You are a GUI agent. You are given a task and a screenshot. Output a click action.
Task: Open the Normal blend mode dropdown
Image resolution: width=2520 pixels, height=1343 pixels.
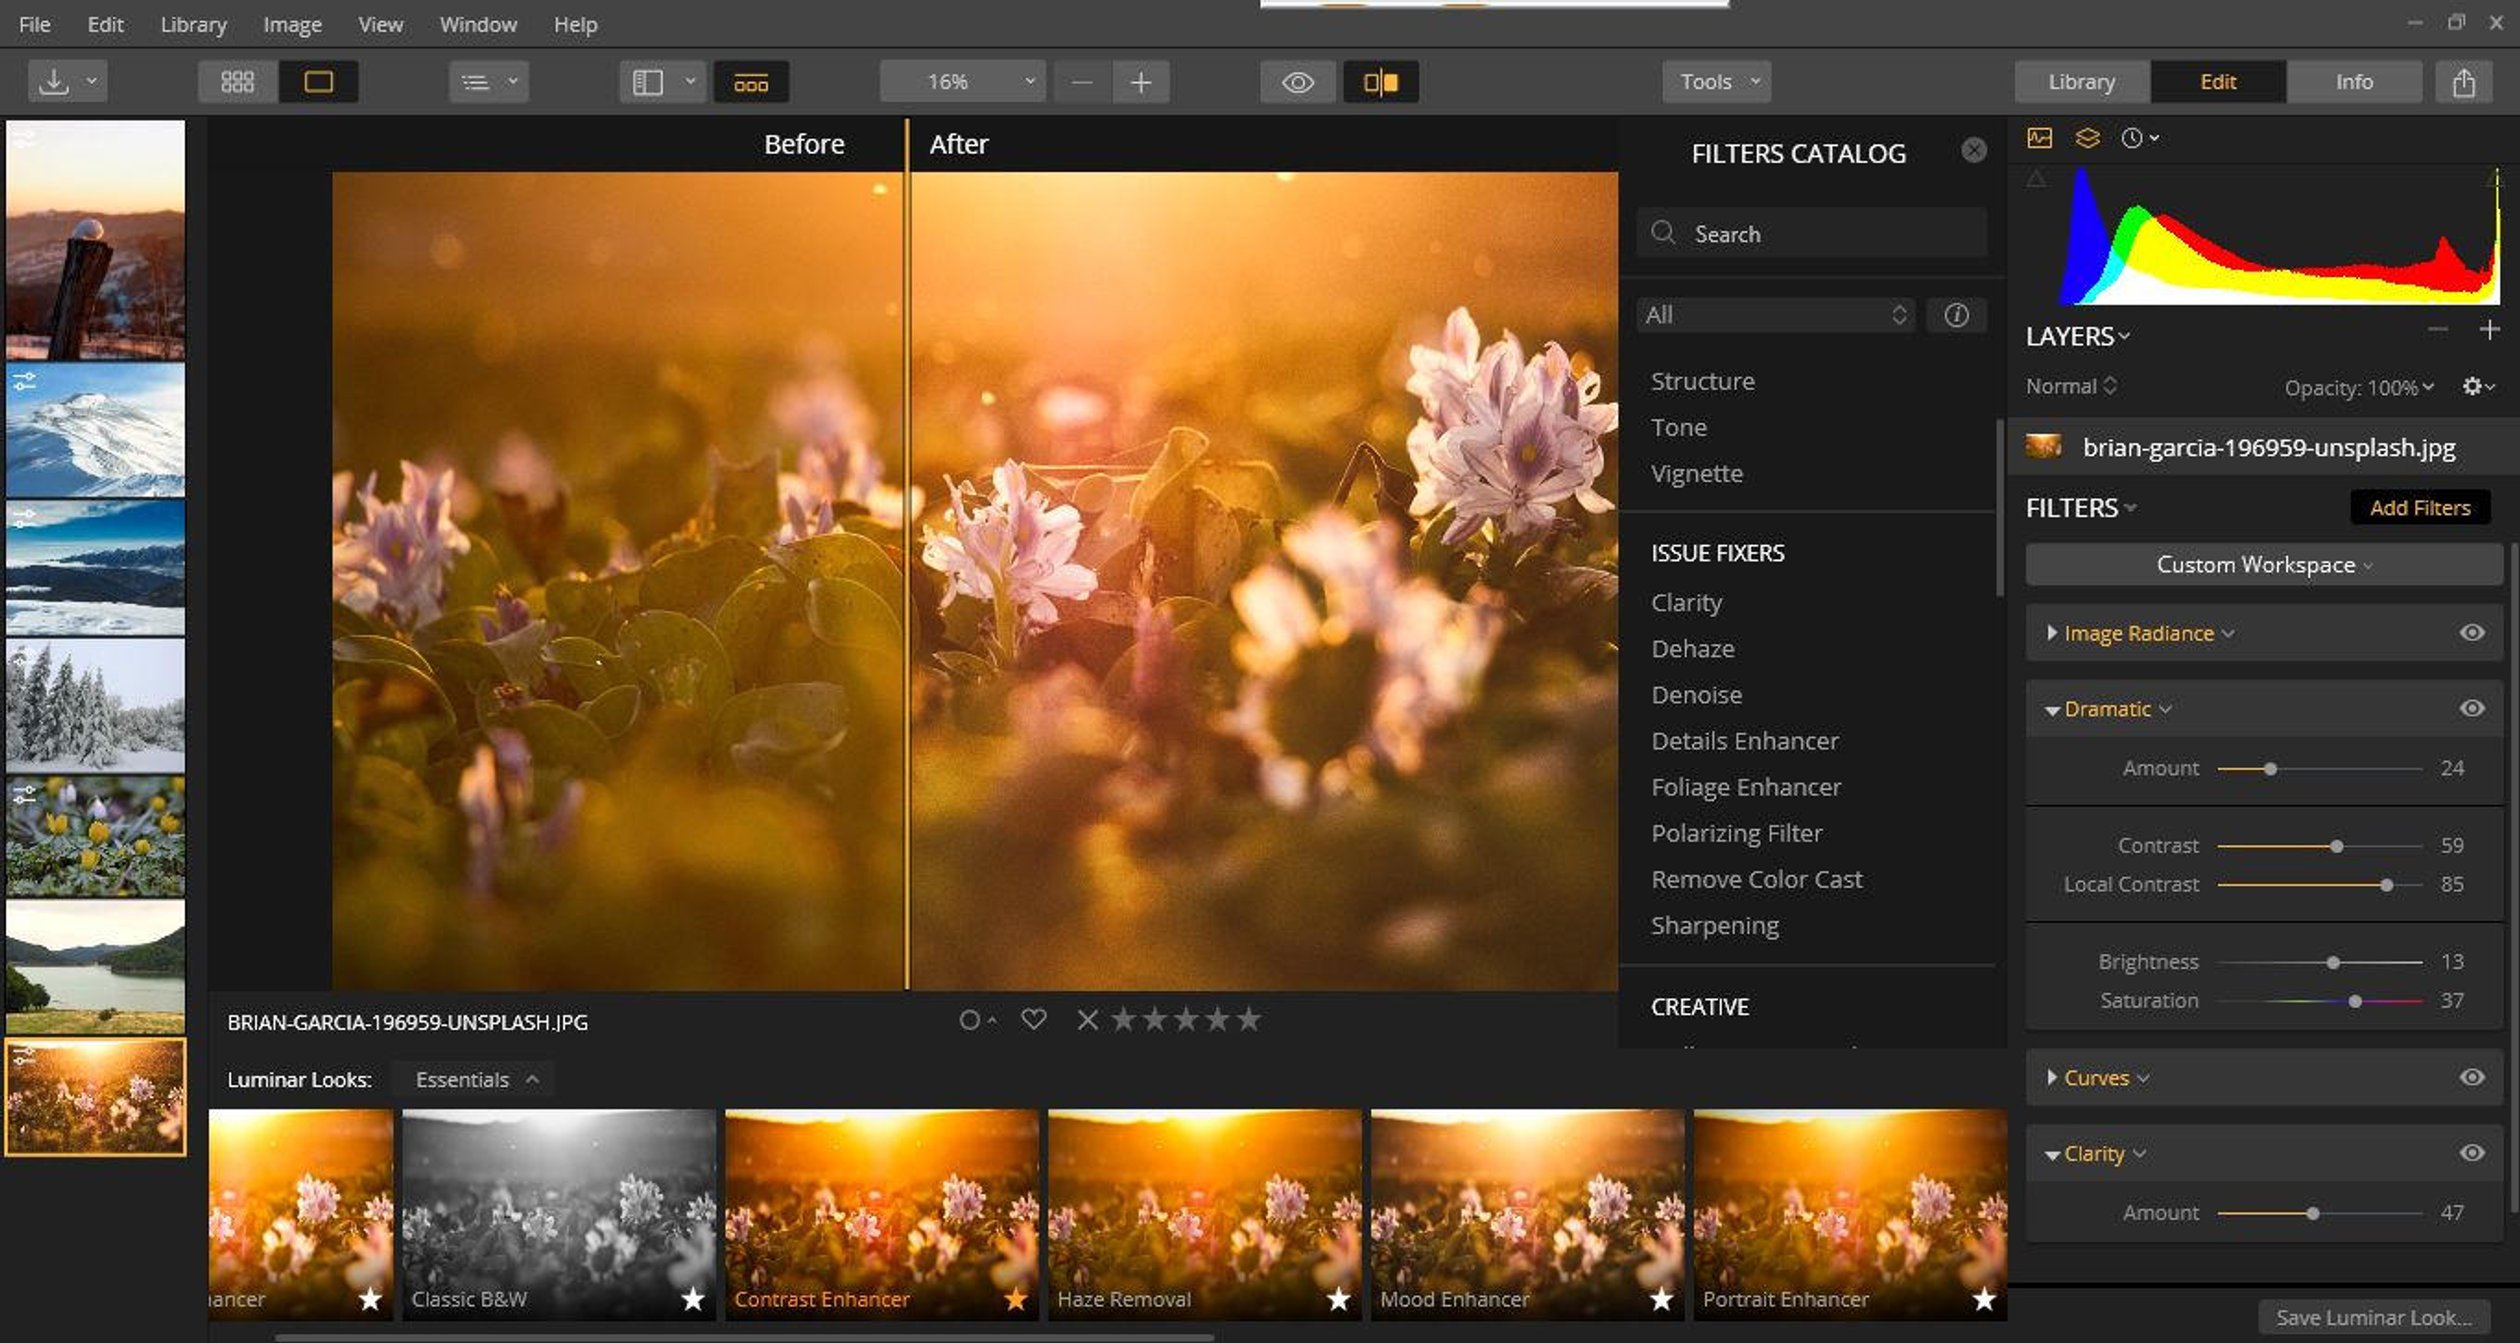tap(2071, 386)
